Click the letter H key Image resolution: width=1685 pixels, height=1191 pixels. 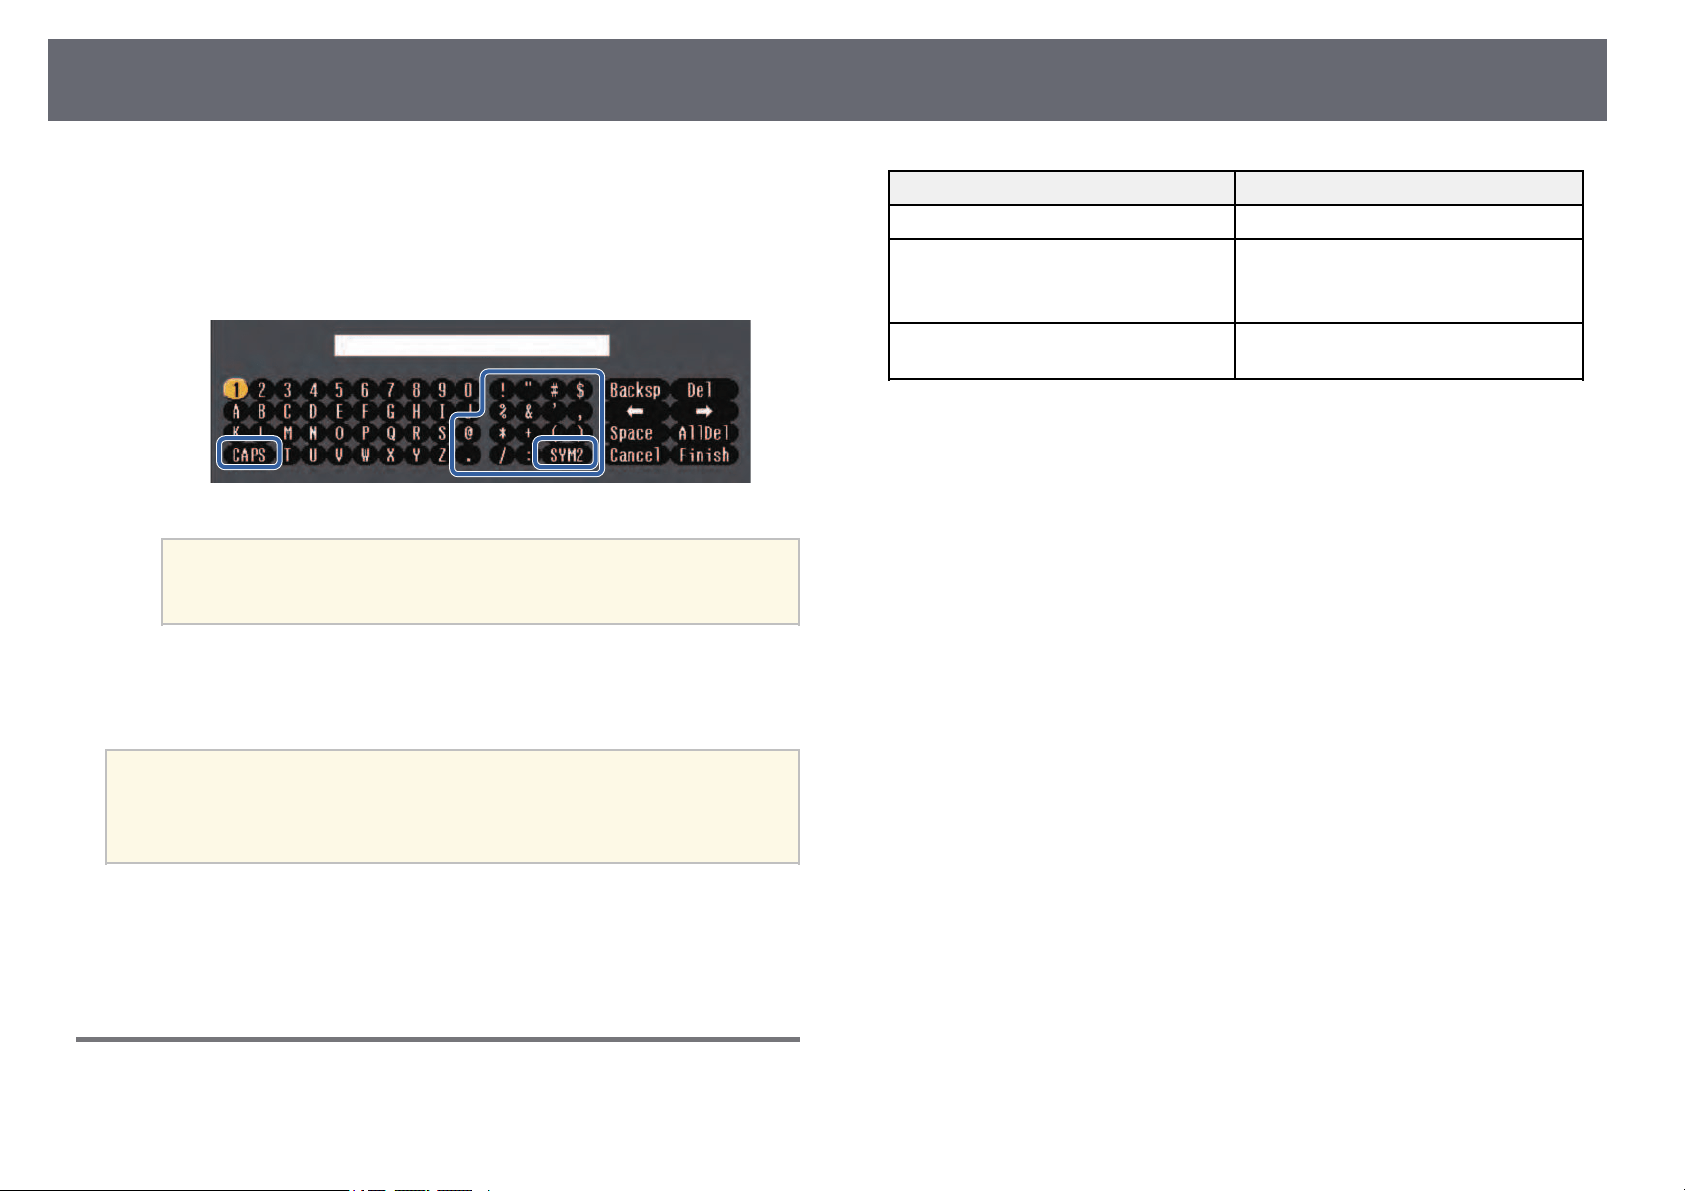[x=416, y=411]
